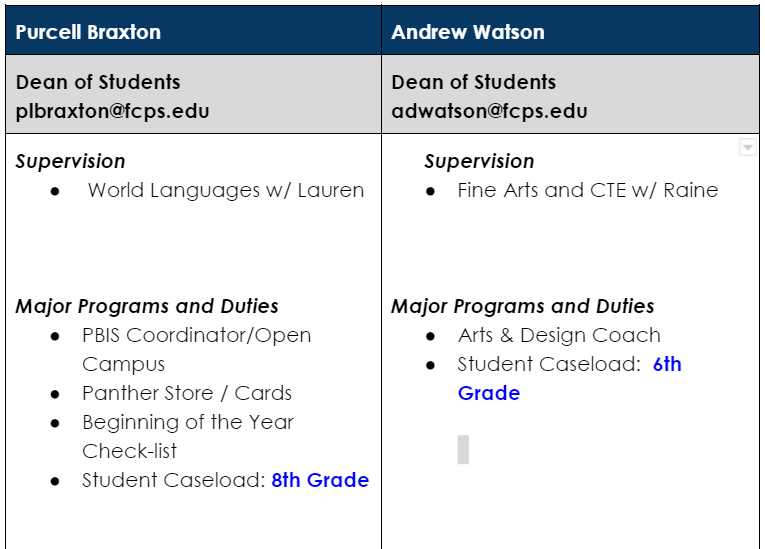Click the Arts & Design Coach bullet
This screenshot has width=765, height=549.
[559, 335]
